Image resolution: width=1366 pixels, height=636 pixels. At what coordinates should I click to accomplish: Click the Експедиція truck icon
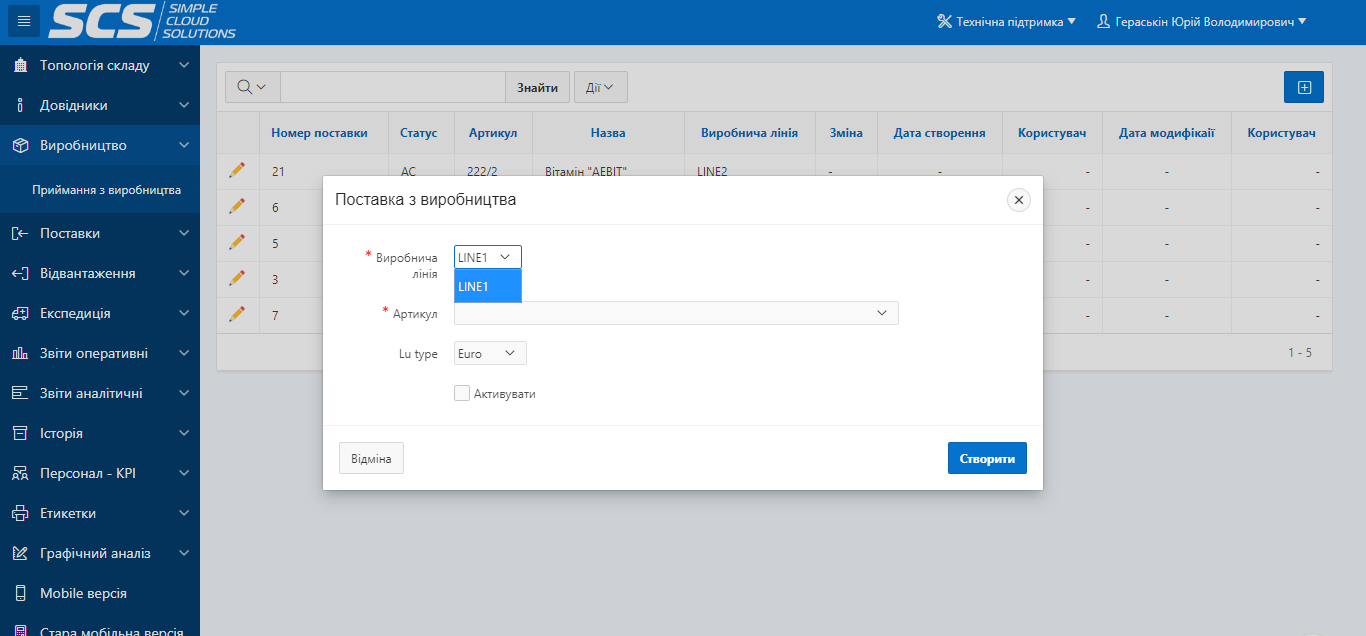tap(20, 313)
